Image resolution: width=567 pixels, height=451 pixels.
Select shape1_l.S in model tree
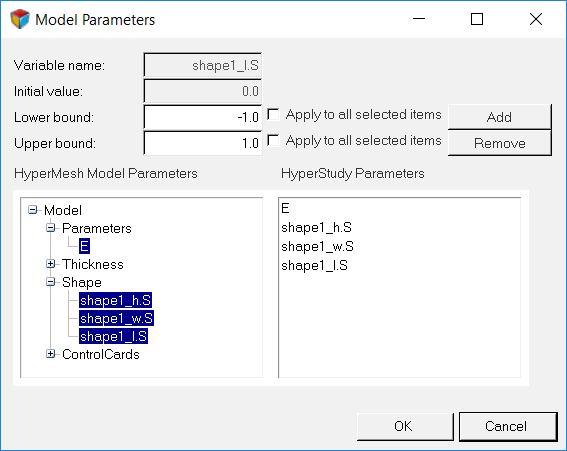[x=114, y=336]
